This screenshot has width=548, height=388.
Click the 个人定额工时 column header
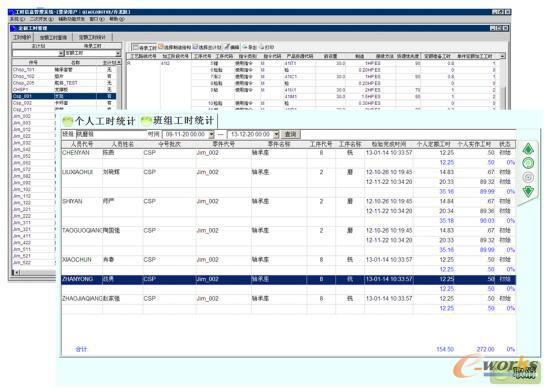pos(434,144)
